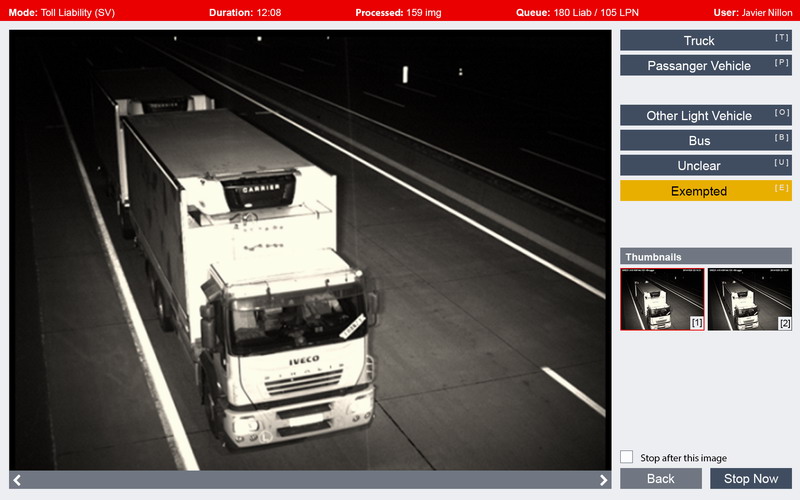
Task: Click the main truck camera image
Action: (310, 250)
